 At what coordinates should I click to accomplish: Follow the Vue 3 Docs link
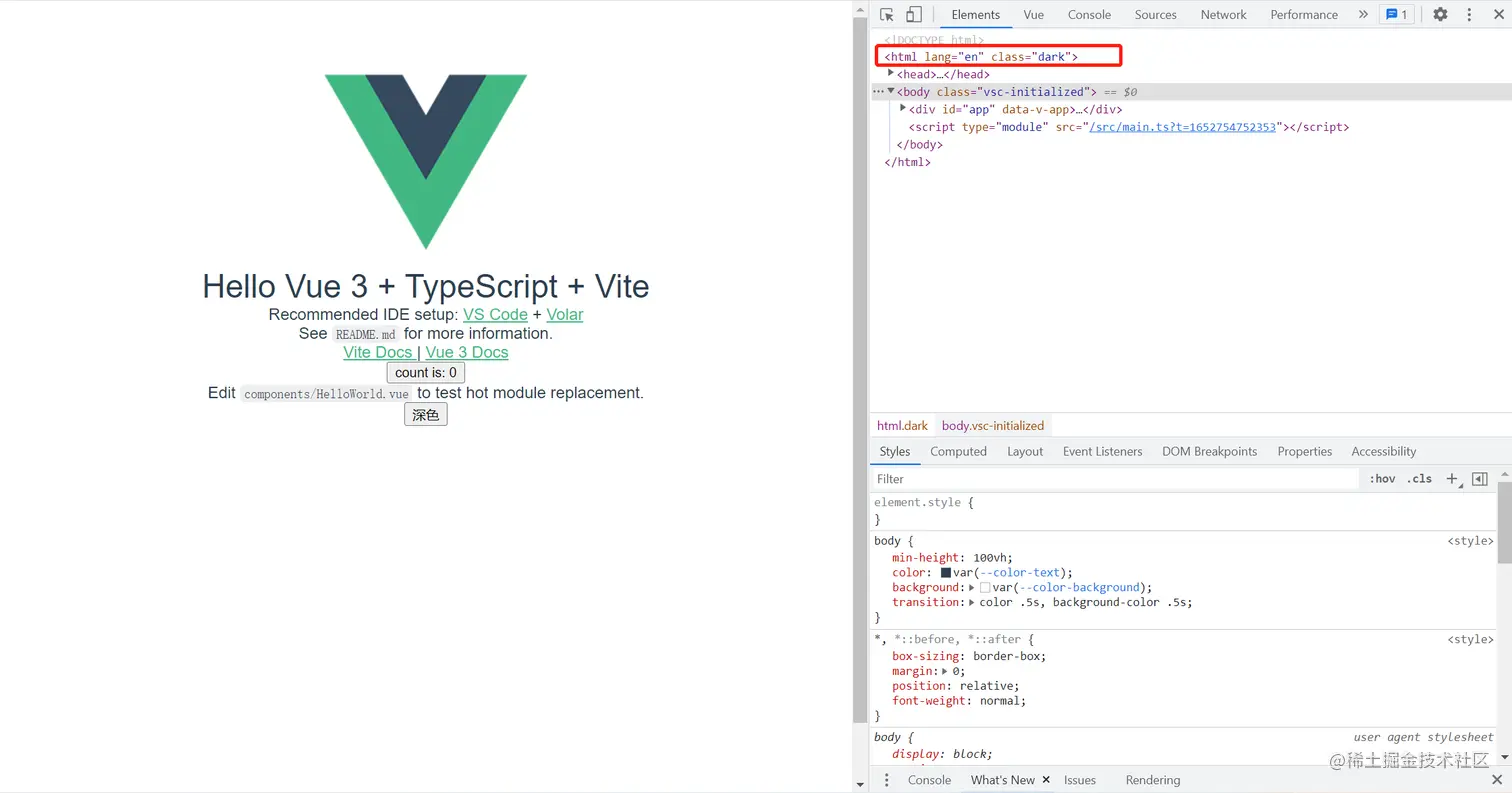(x=467, y=352)
